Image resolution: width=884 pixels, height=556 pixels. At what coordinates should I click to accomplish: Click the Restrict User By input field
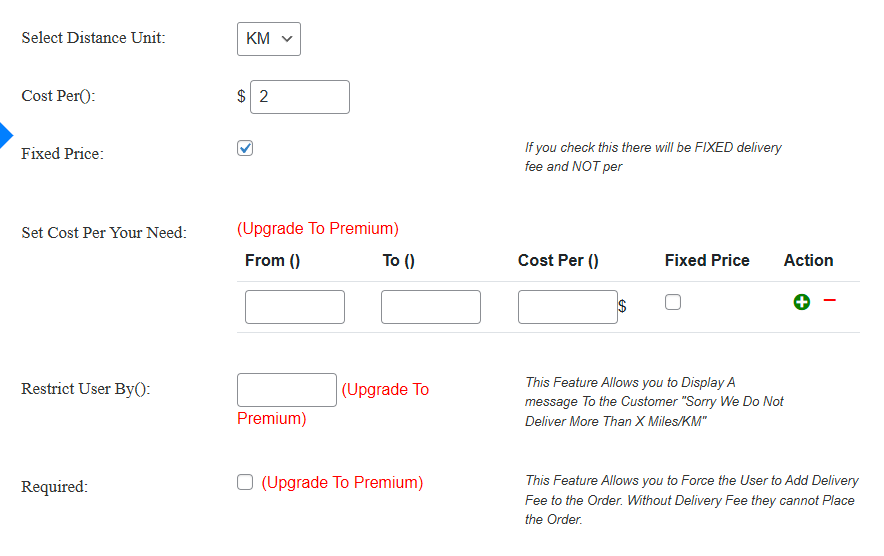(286, 390)
